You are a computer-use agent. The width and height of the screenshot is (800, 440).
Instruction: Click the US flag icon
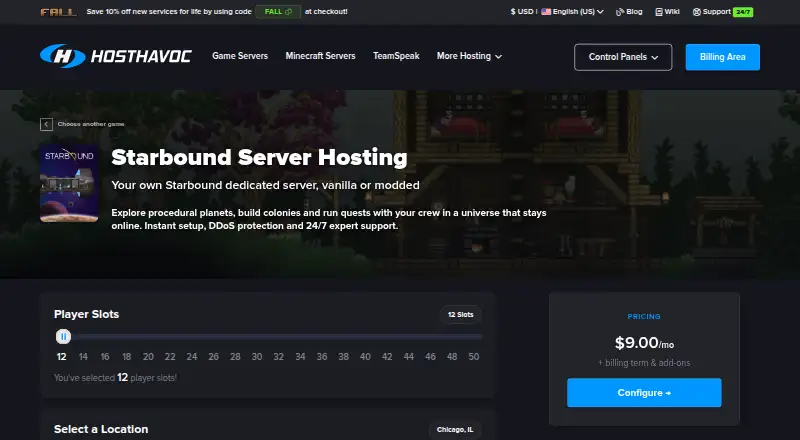pos(546,11)
